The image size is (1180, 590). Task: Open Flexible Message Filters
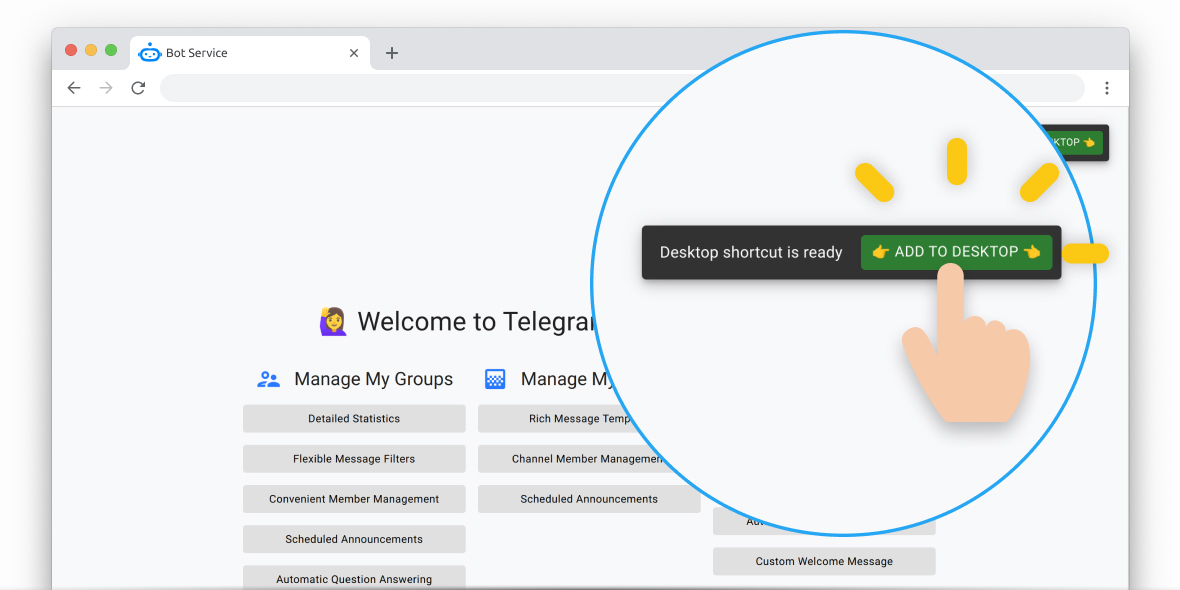point(354,458)
